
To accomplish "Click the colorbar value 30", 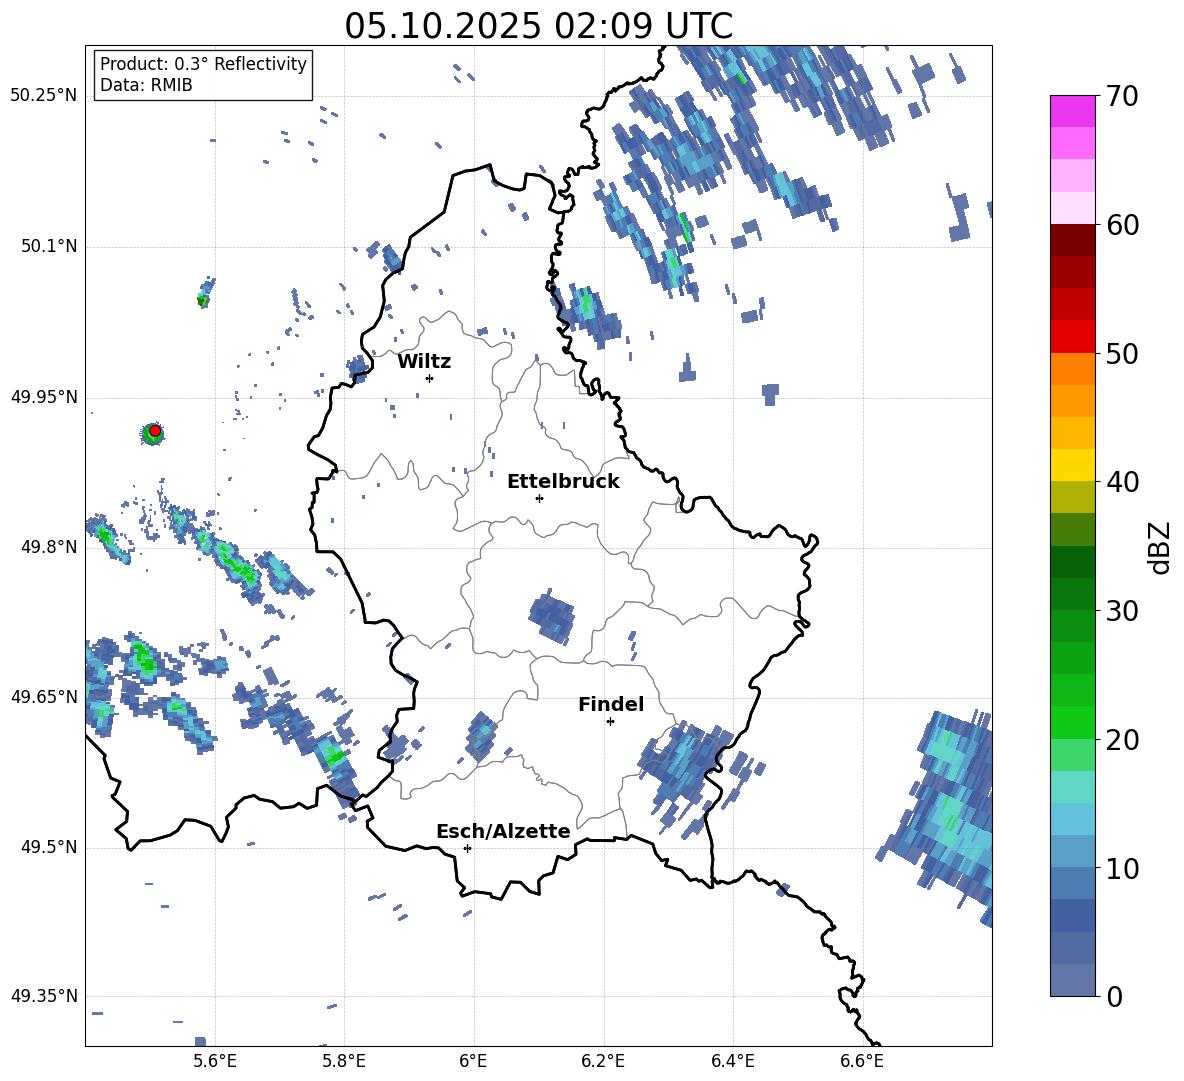I will (1123, 611).
